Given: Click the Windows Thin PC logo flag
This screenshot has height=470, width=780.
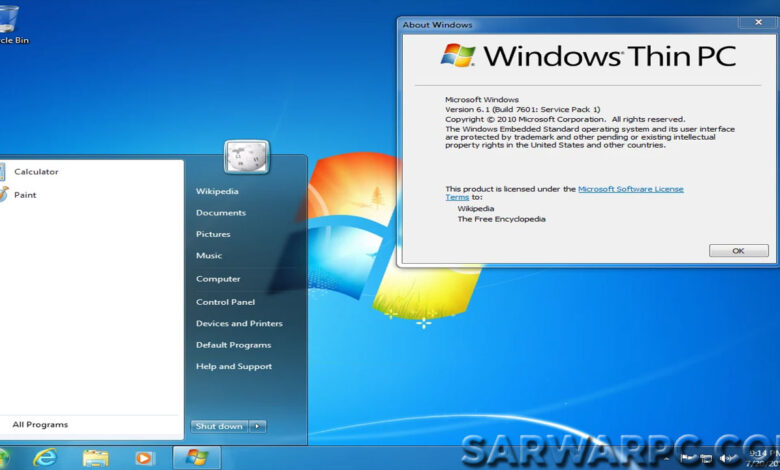Looking at the screenshot, I should (458, 55).
